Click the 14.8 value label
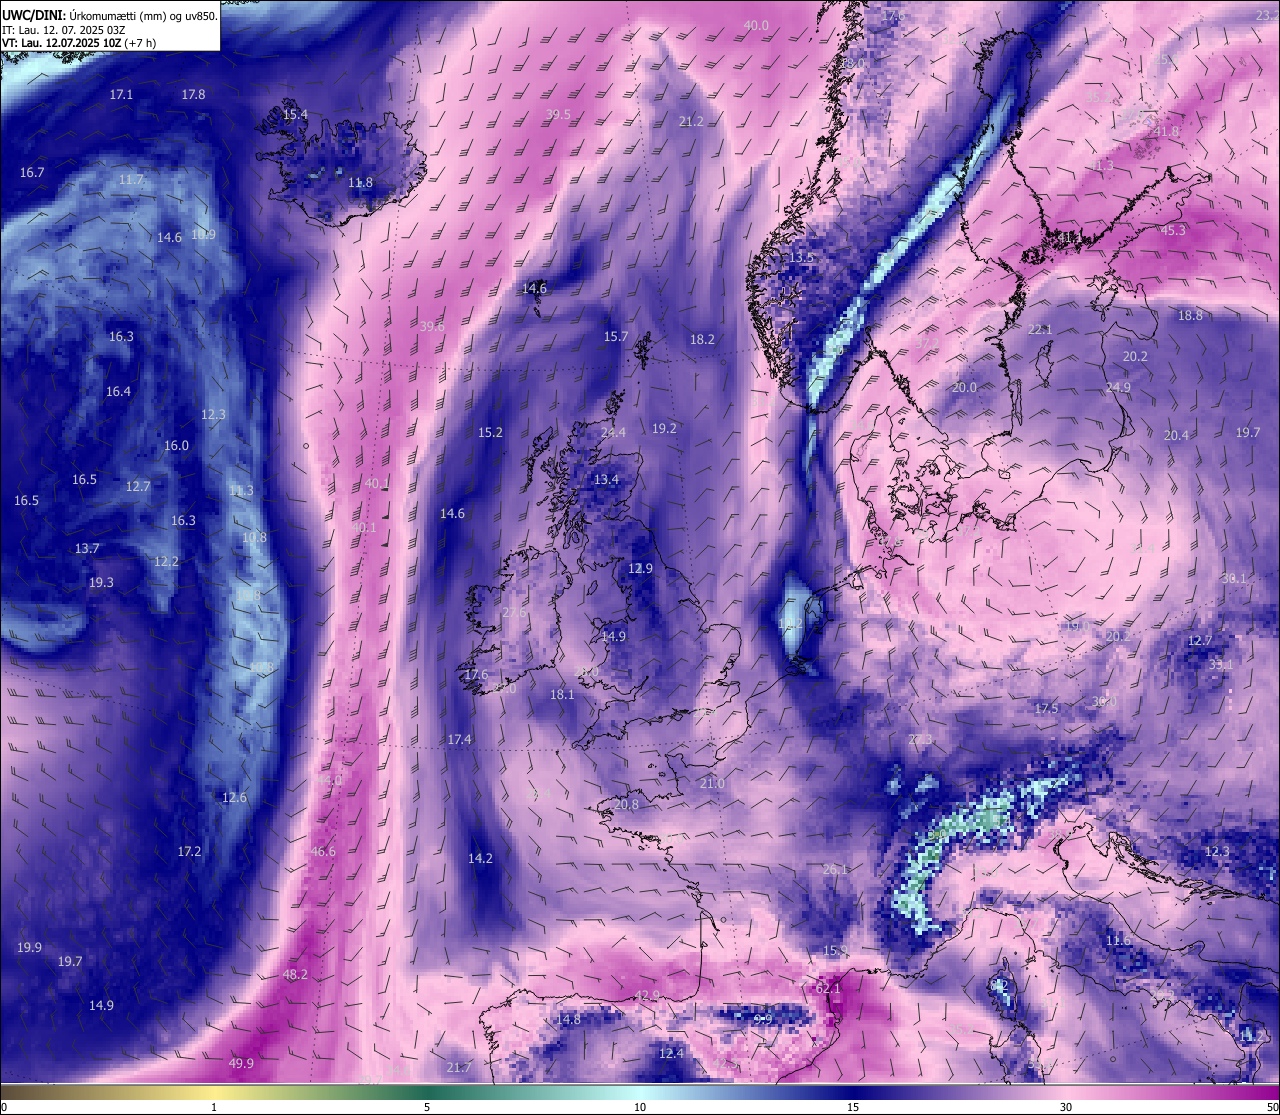Viewport: 1280px width, 1115px height. click(x=568, y=1019)
